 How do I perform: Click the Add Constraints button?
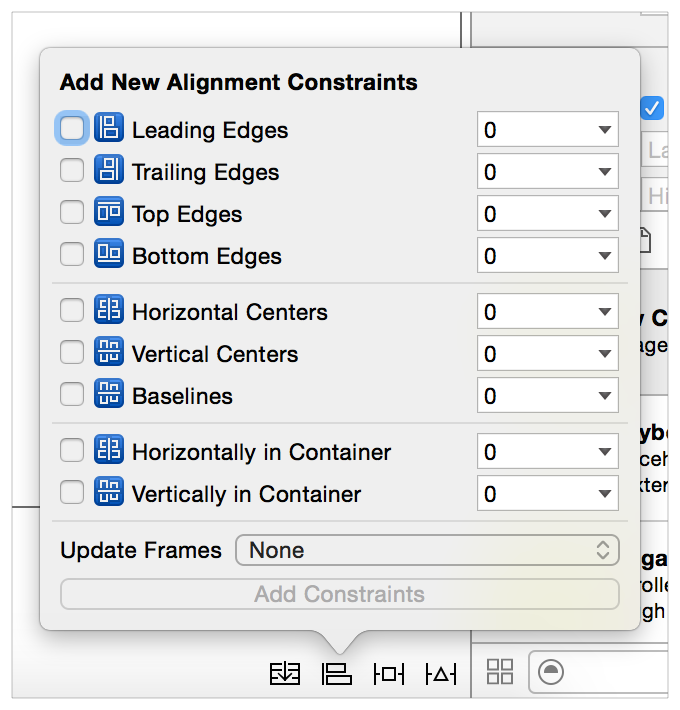click(x=340, y=594)
